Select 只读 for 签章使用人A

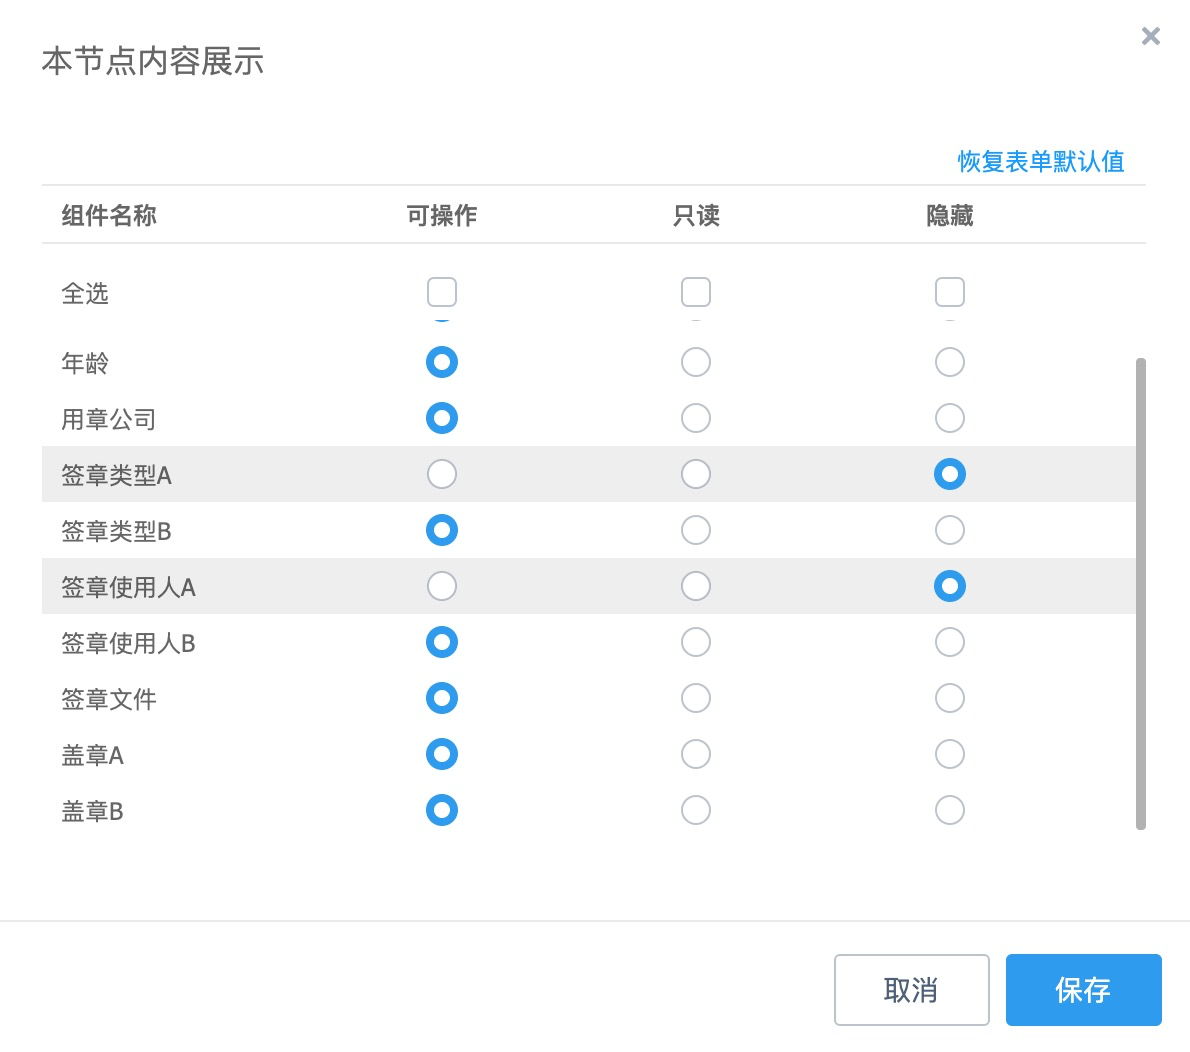696,586
